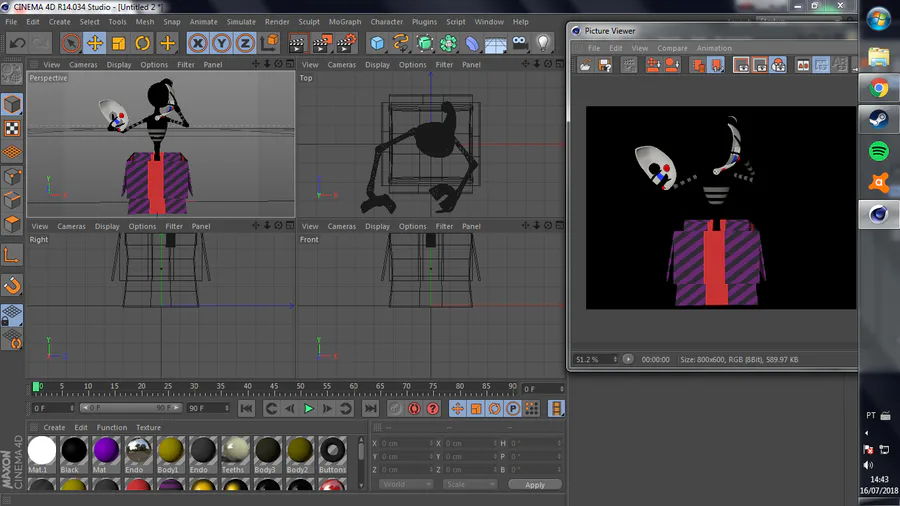Screen dimensions: 900x506
Task: Select the Scale tool icon
Action: (119, 43)
